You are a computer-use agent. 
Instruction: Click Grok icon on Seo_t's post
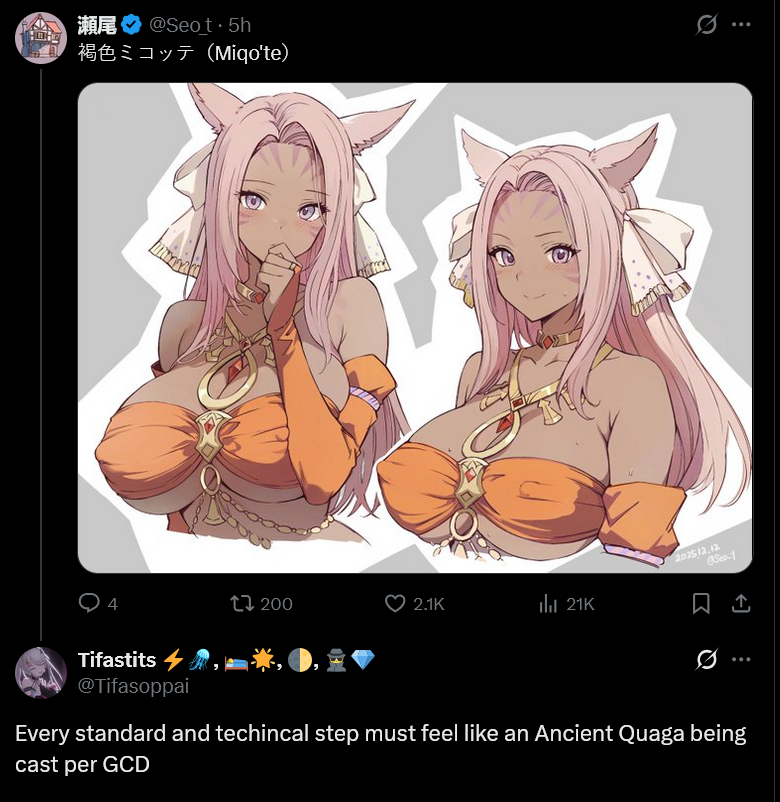pos(706,25)
